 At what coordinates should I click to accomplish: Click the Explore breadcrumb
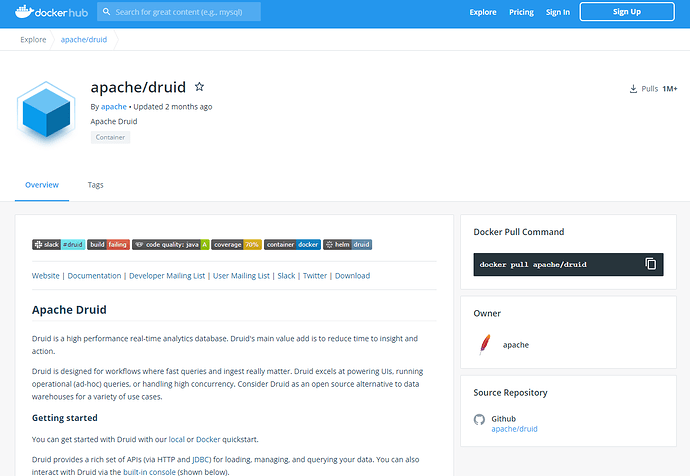coord(33,40)
